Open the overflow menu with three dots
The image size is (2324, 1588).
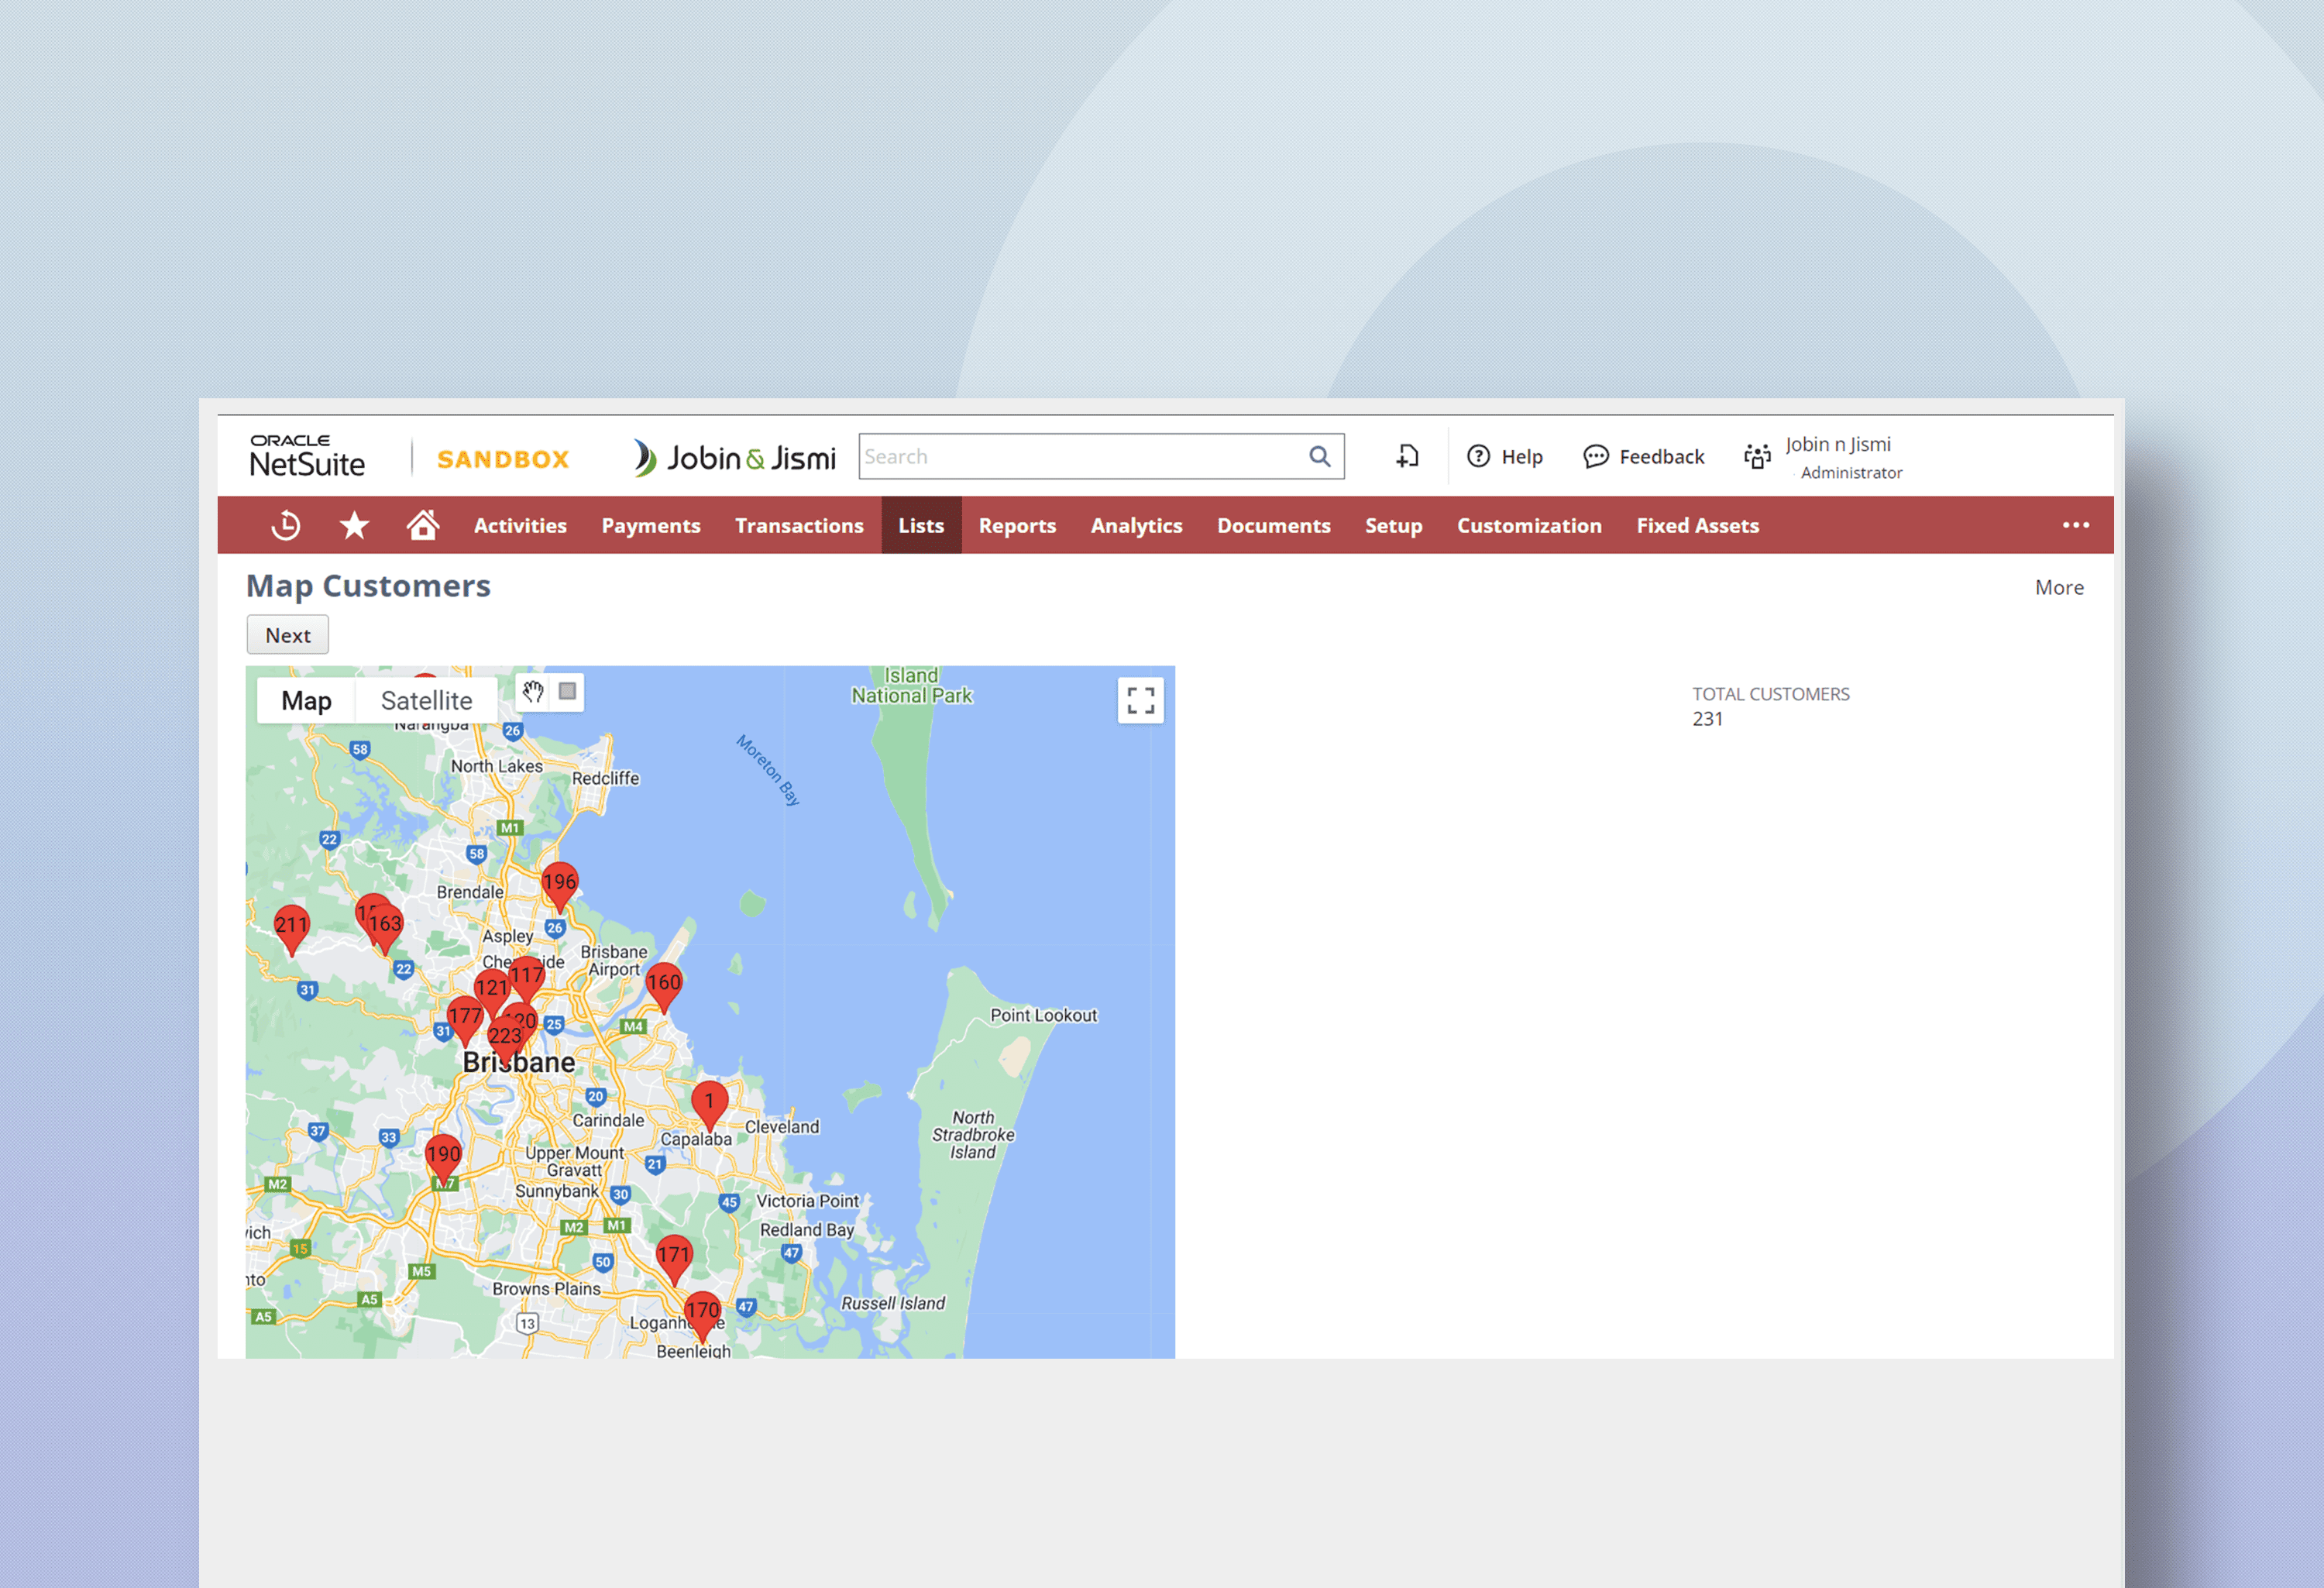pos(2076,524)
